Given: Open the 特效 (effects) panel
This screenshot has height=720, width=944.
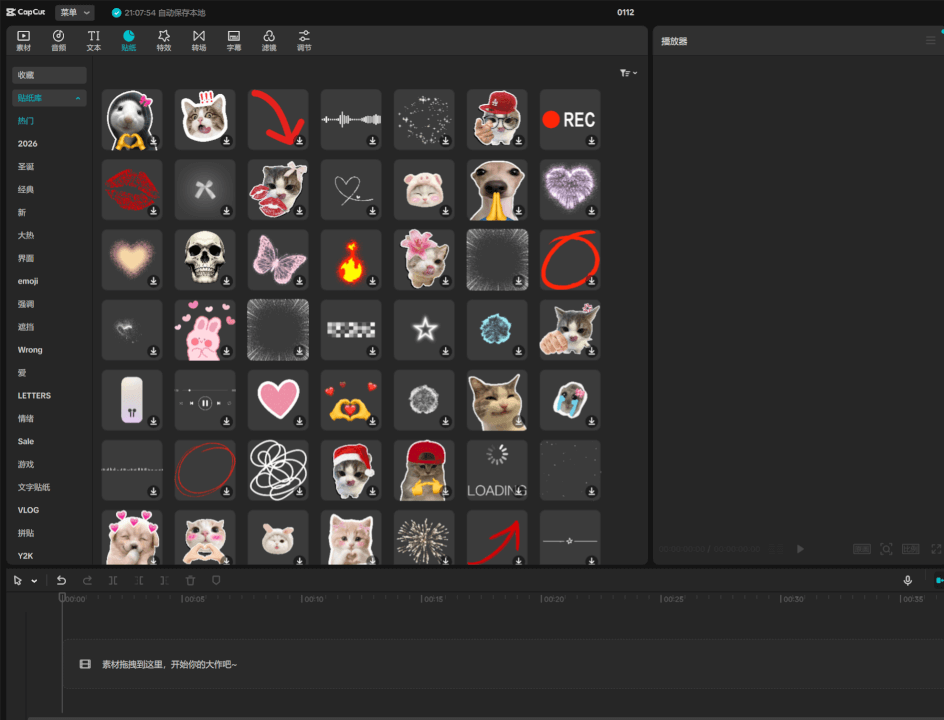Looking at the screenshot, I should (164, 40).
